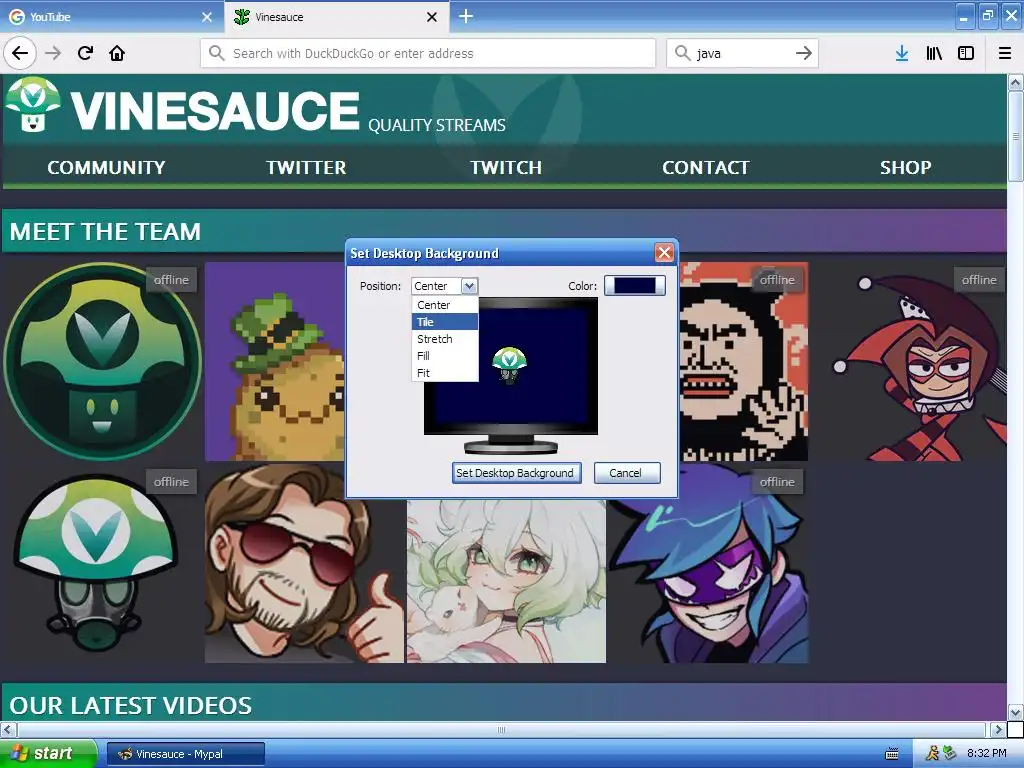
Task: Click the OUR LATEST VIDEOS heading
Action: (131, 706)
